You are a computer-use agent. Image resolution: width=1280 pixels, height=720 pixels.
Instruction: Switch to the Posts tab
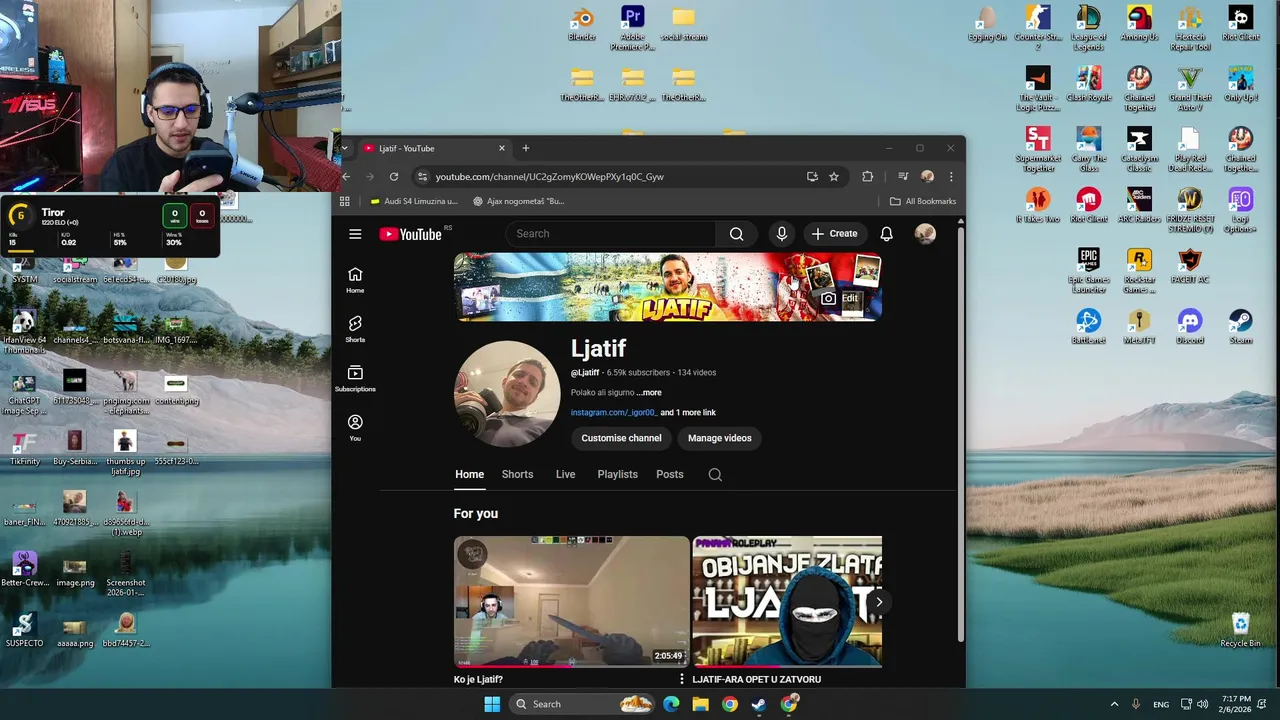tap(670, 475)
